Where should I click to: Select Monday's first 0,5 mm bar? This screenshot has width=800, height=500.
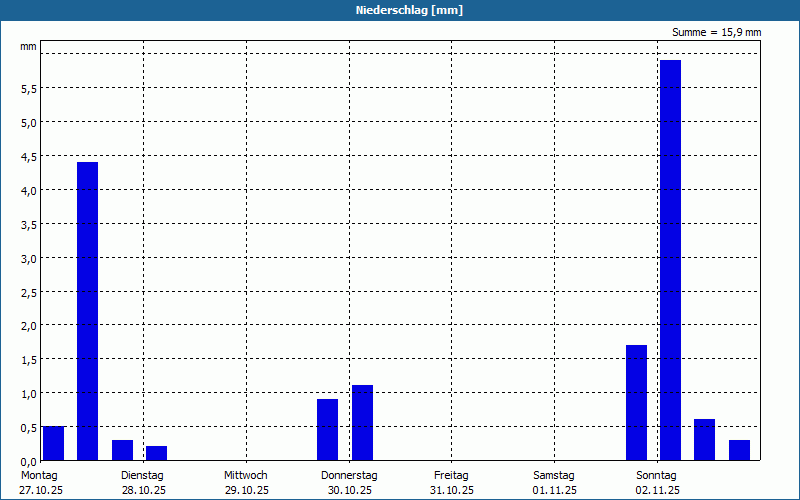click(x=54, y=443)
